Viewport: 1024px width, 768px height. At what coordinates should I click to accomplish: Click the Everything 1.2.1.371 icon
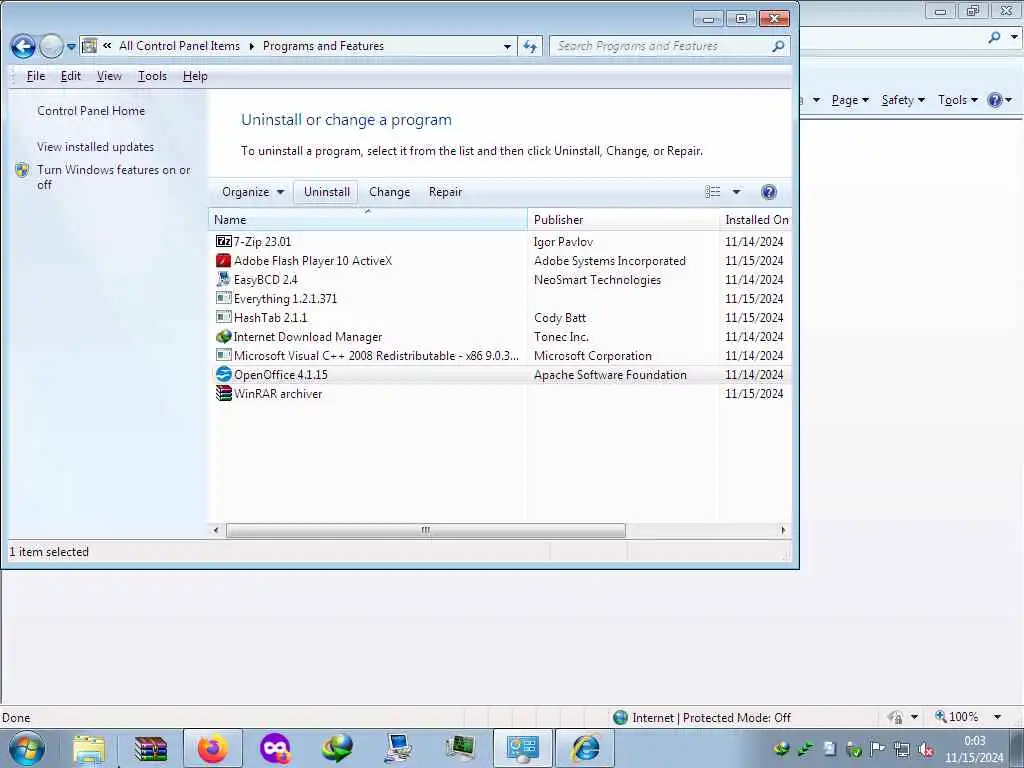pyautogui.click(x=223, y=298)
